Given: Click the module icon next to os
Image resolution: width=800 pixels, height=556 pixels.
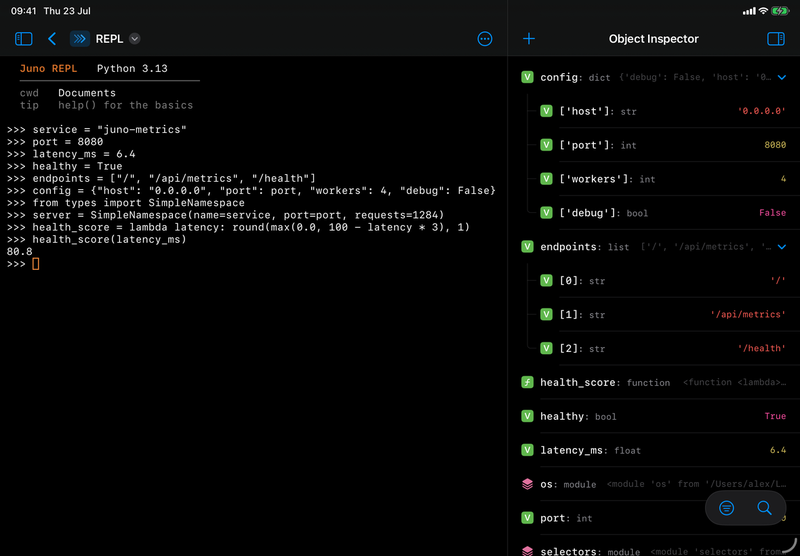Looking at the screenshot, I should [528, 484].
